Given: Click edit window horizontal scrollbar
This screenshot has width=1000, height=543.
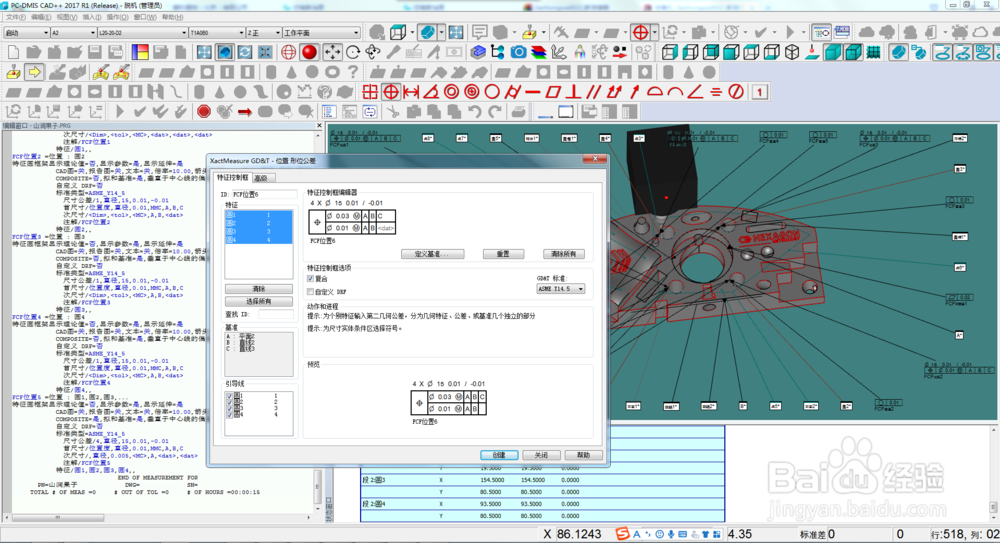Looking at the screenshot, I should [159, 517].
